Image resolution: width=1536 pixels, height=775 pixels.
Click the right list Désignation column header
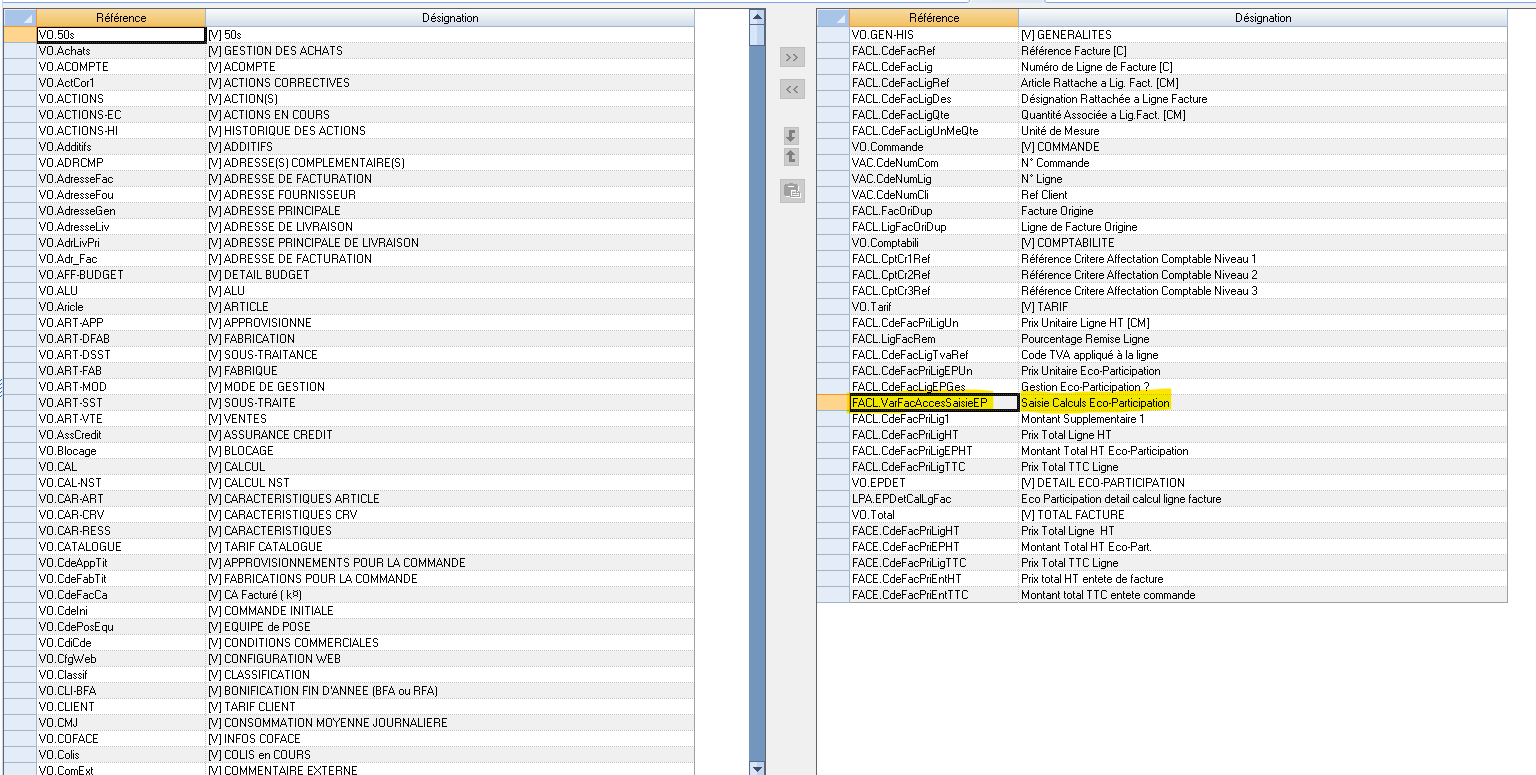[x=1262, y=18]
